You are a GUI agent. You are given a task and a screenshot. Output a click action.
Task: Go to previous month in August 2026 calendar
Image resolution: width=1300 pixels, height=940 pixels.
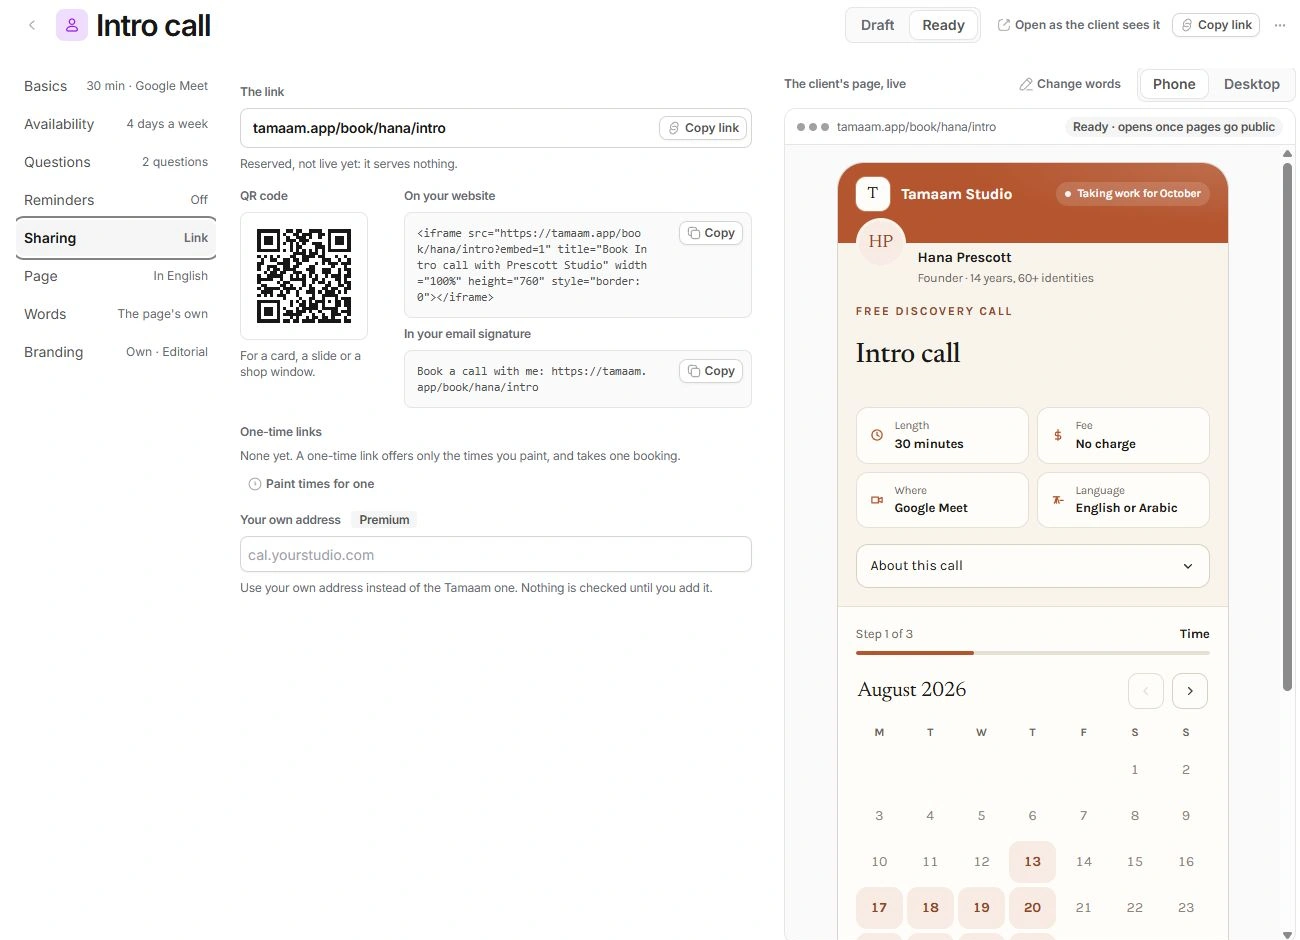point(1146,691)
